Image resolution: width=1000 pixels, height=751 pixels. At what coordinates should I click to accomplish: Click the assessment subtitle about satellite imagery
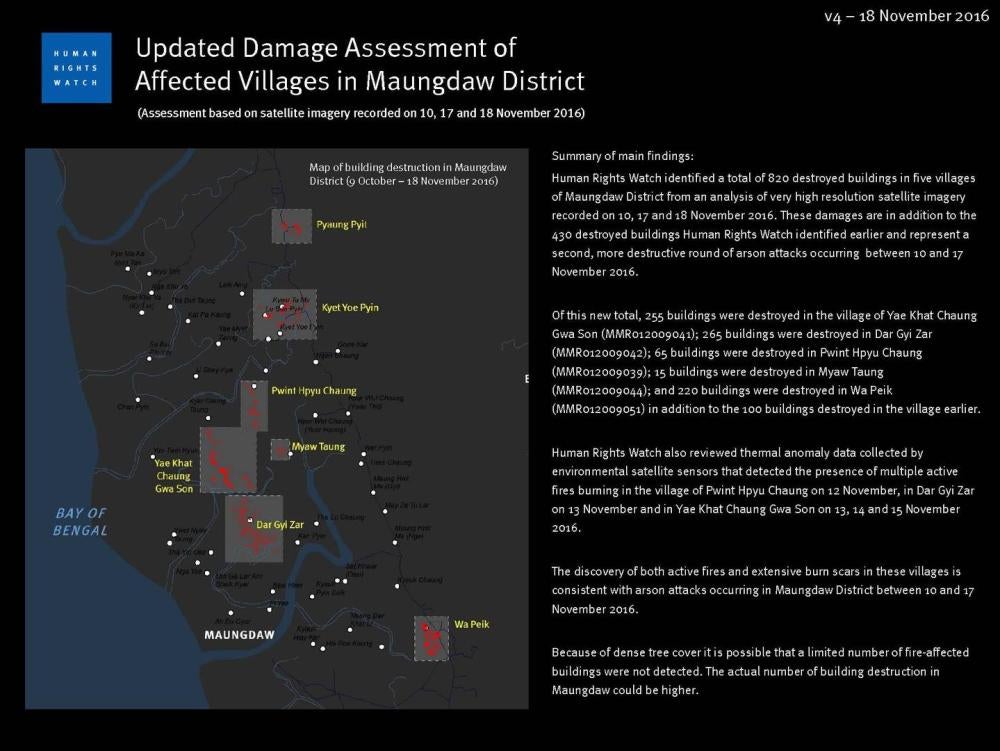pos(361,114)
